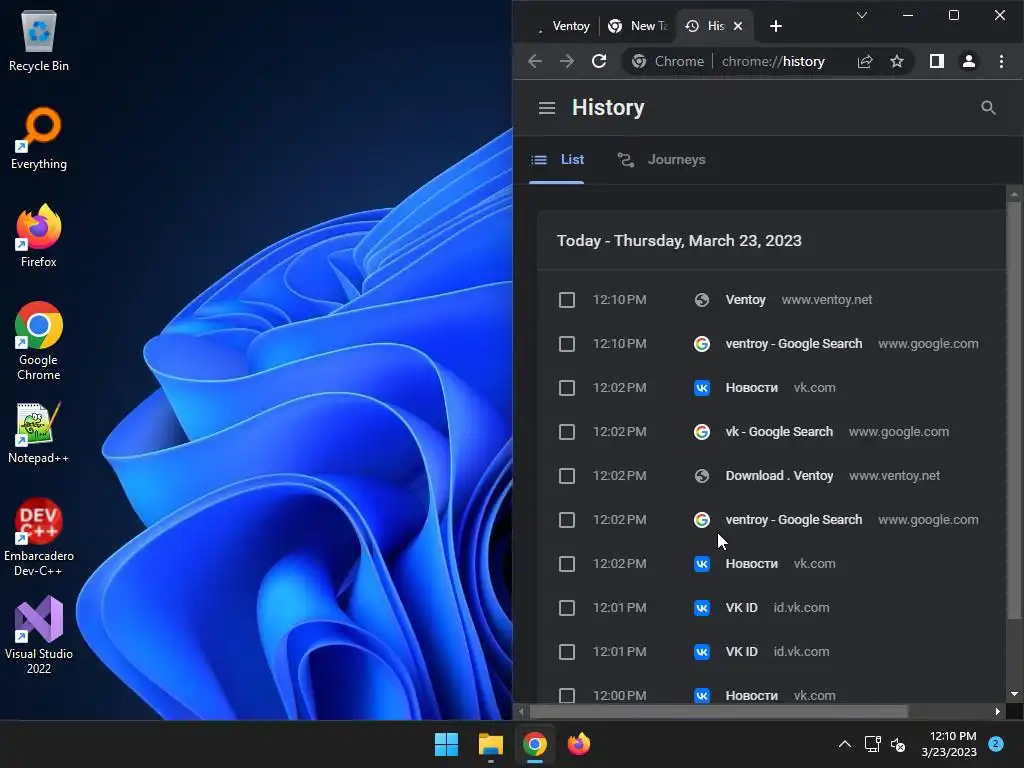Screen dimensions: 1024x768
Task: Open the first VK ID history link
Action: coord(741,608)
